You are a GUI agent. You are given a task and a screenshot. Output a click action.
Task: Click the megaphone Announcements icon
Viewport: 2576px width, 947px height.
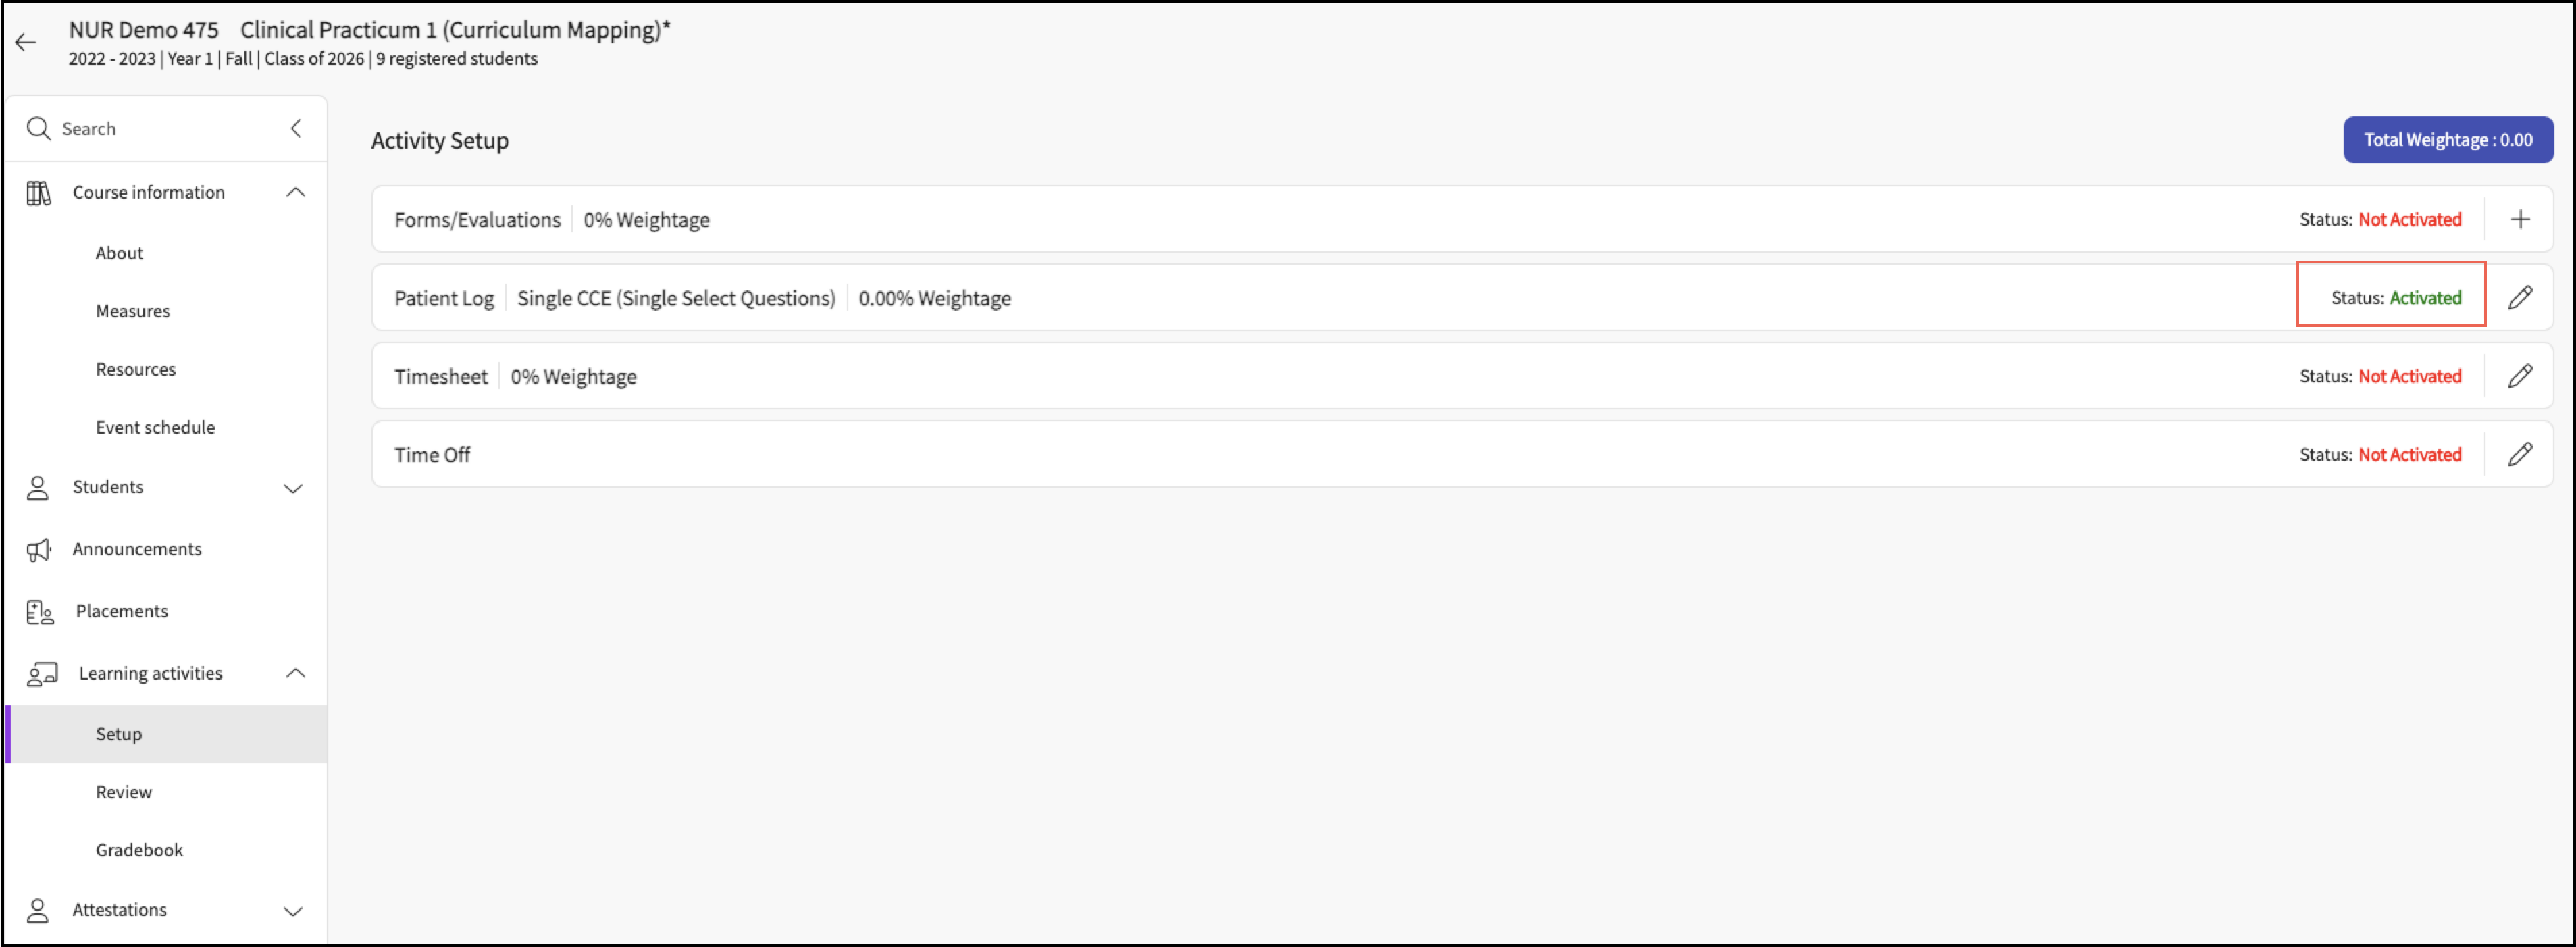pos(39,550)
